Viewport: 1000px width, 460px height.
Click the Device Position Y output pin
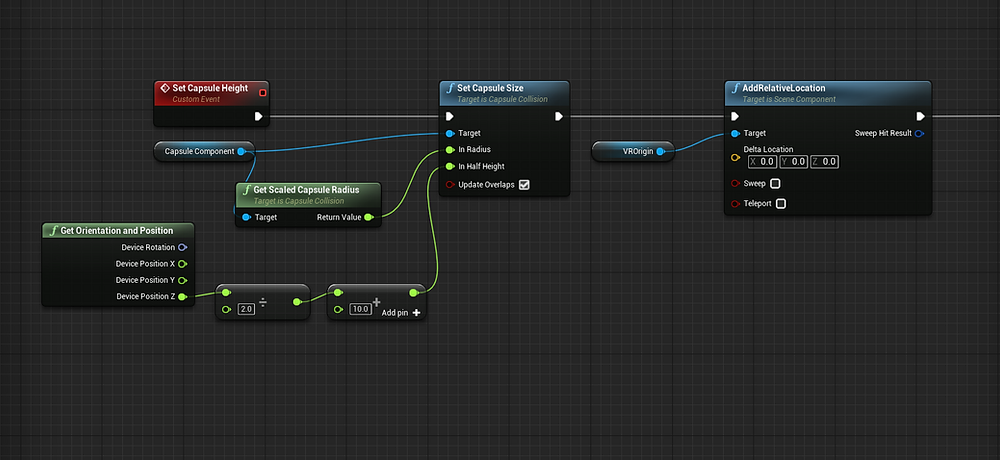182,280
